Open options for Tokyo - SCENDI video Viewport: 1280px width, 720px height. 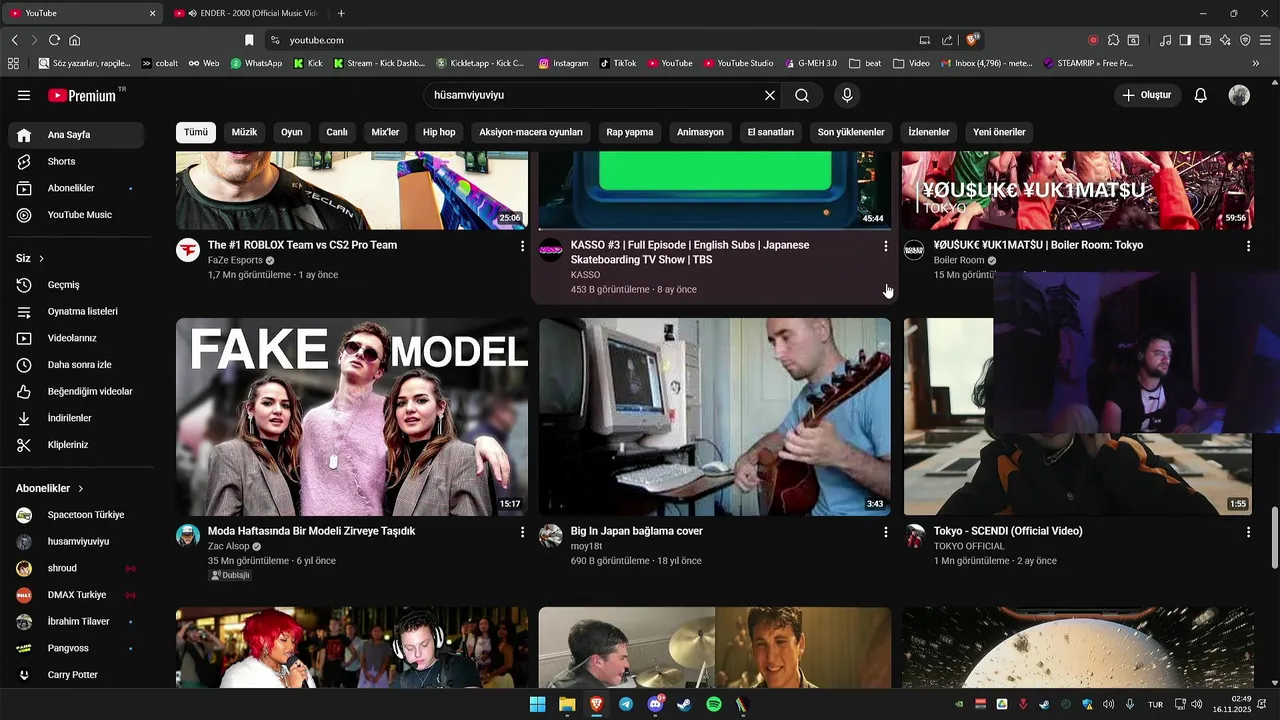[1248, 533]
